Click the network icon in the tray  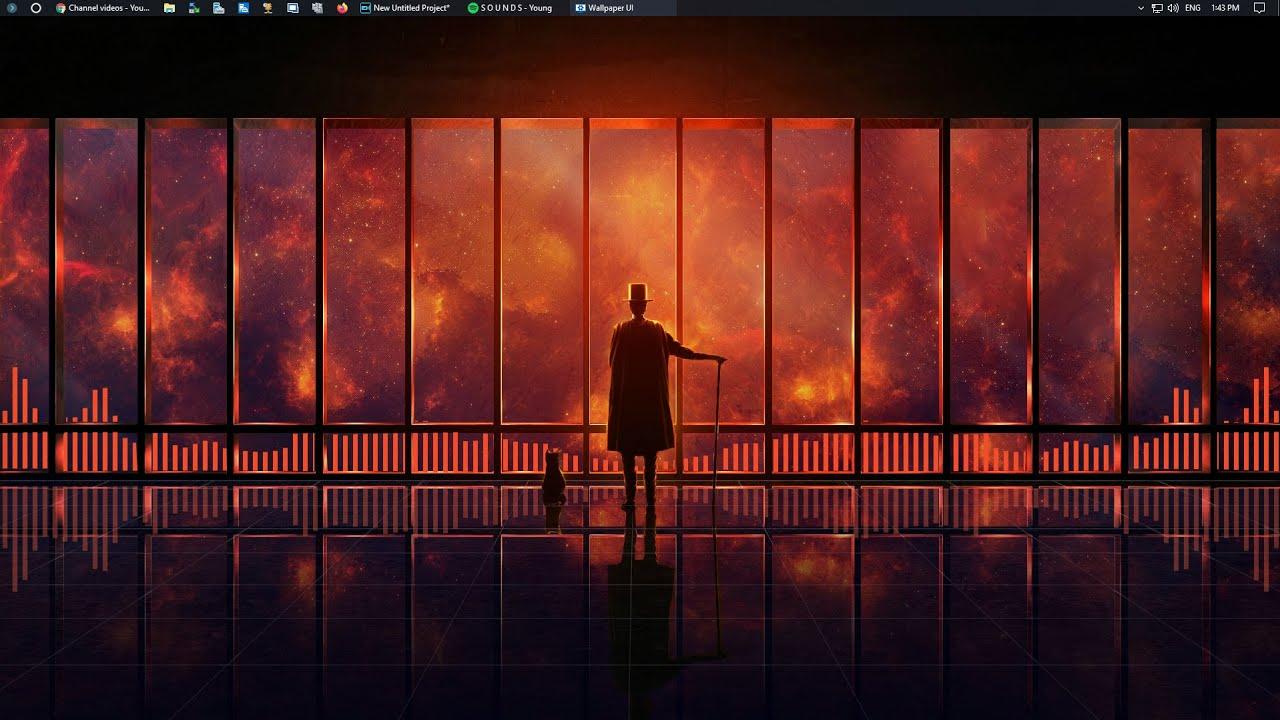(1157, 8)
